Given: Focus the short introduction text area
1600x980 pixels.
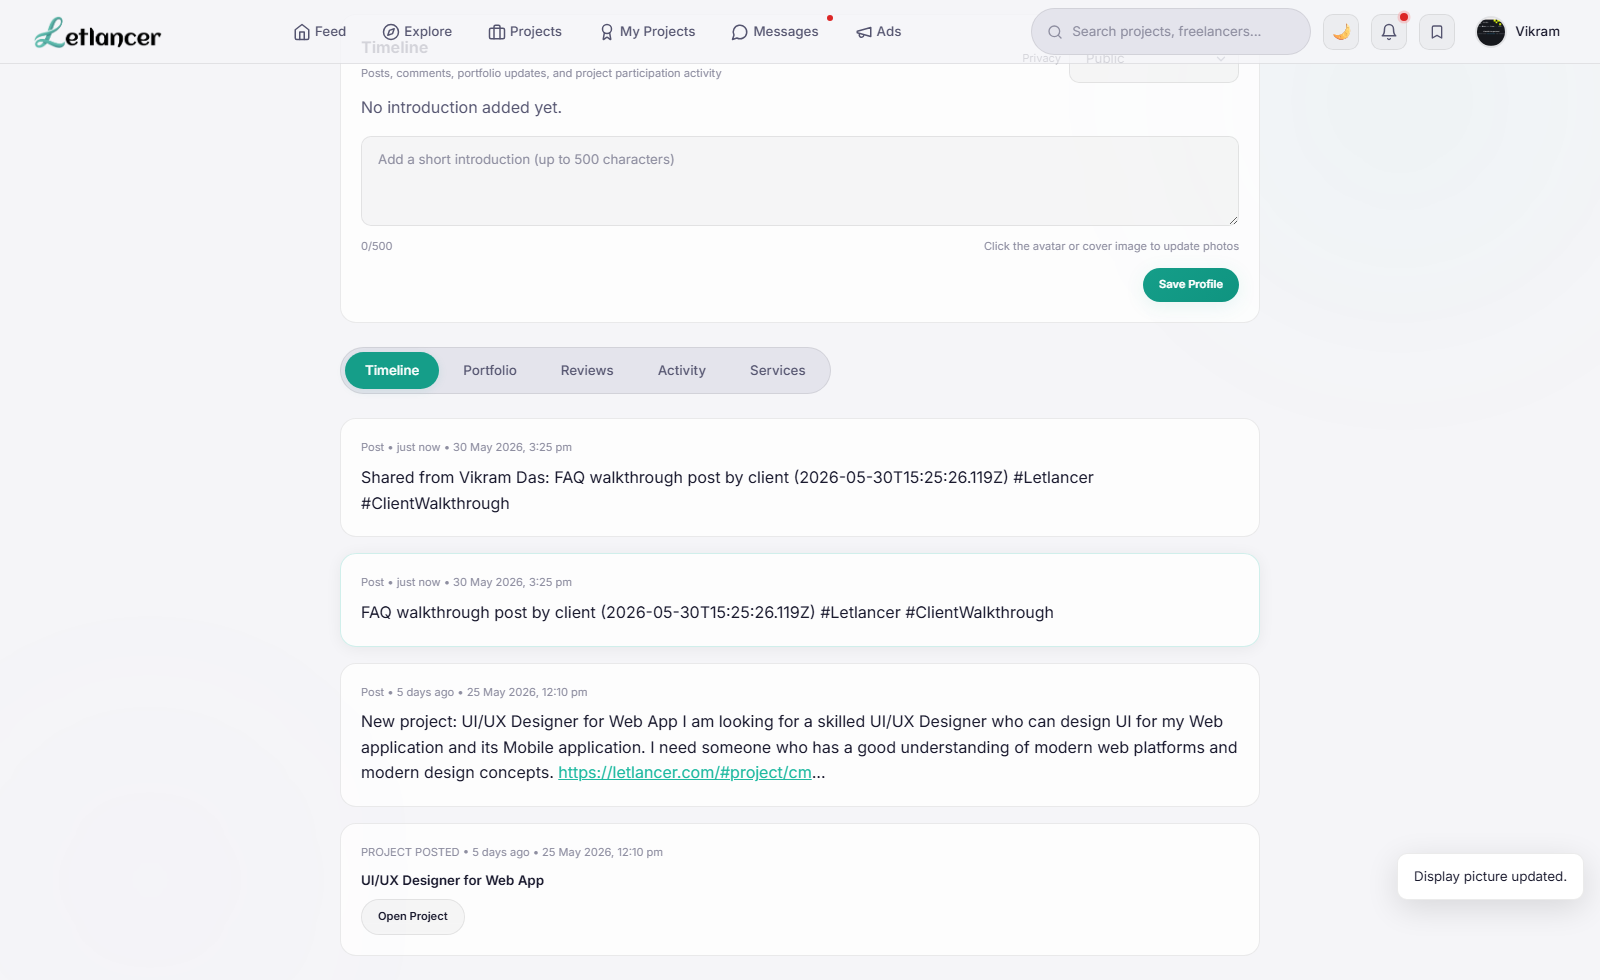Looking at the screenshot, I should tap(800, 181).
